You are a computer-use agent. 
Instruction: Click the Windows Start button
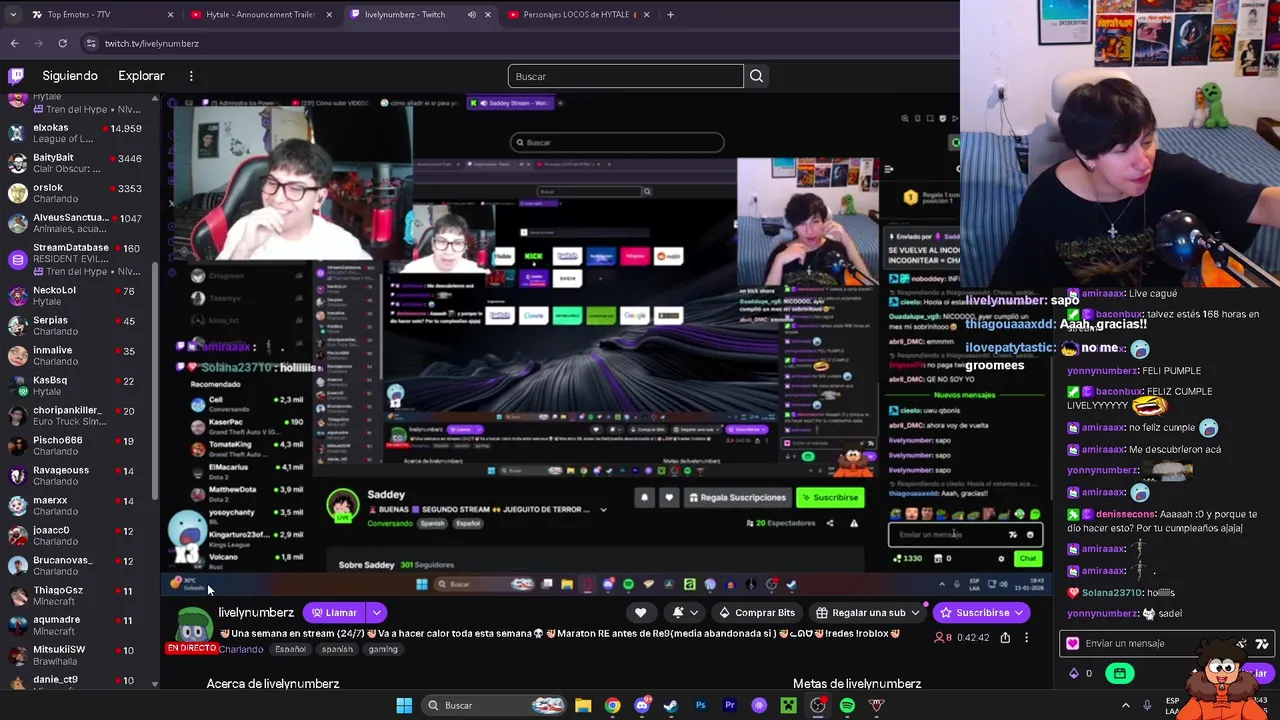click(404, 705)
